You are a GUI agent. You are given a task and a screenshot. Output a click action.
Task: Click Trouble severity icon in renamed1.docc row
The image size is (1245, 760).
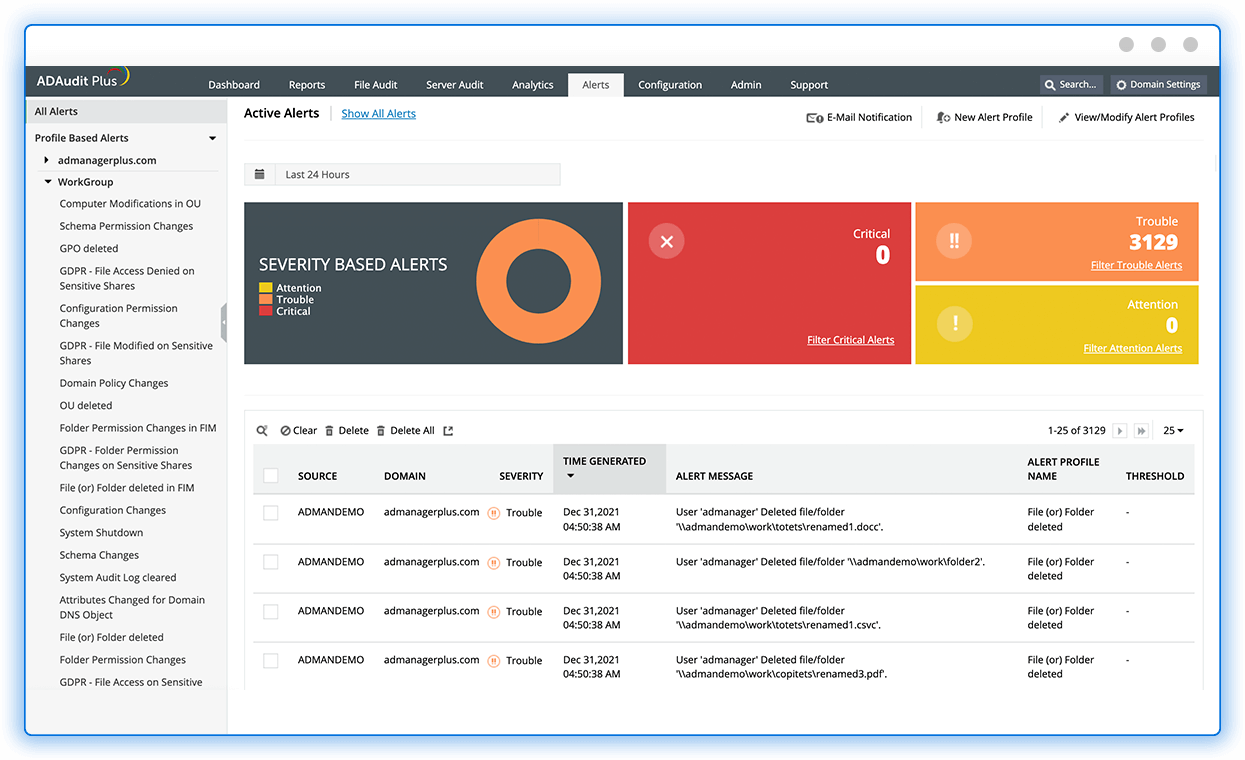(493, 513)
